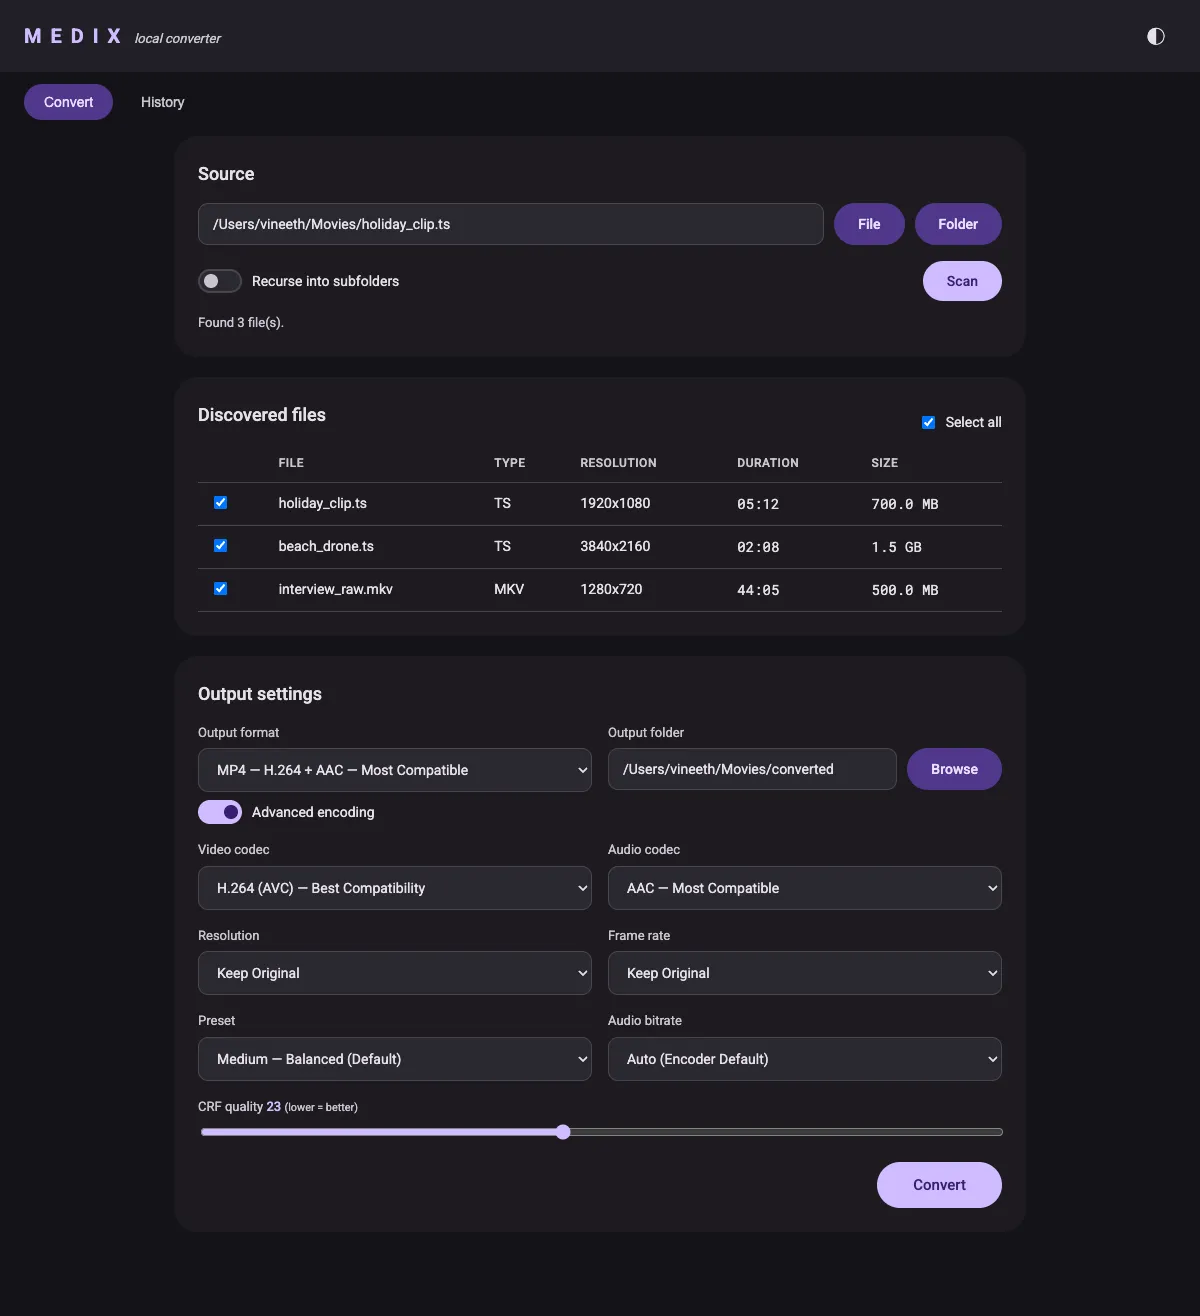This screenshot has width=1200, height=1316.
Task: Click the TYPE column header
Action: coord(509,463)
